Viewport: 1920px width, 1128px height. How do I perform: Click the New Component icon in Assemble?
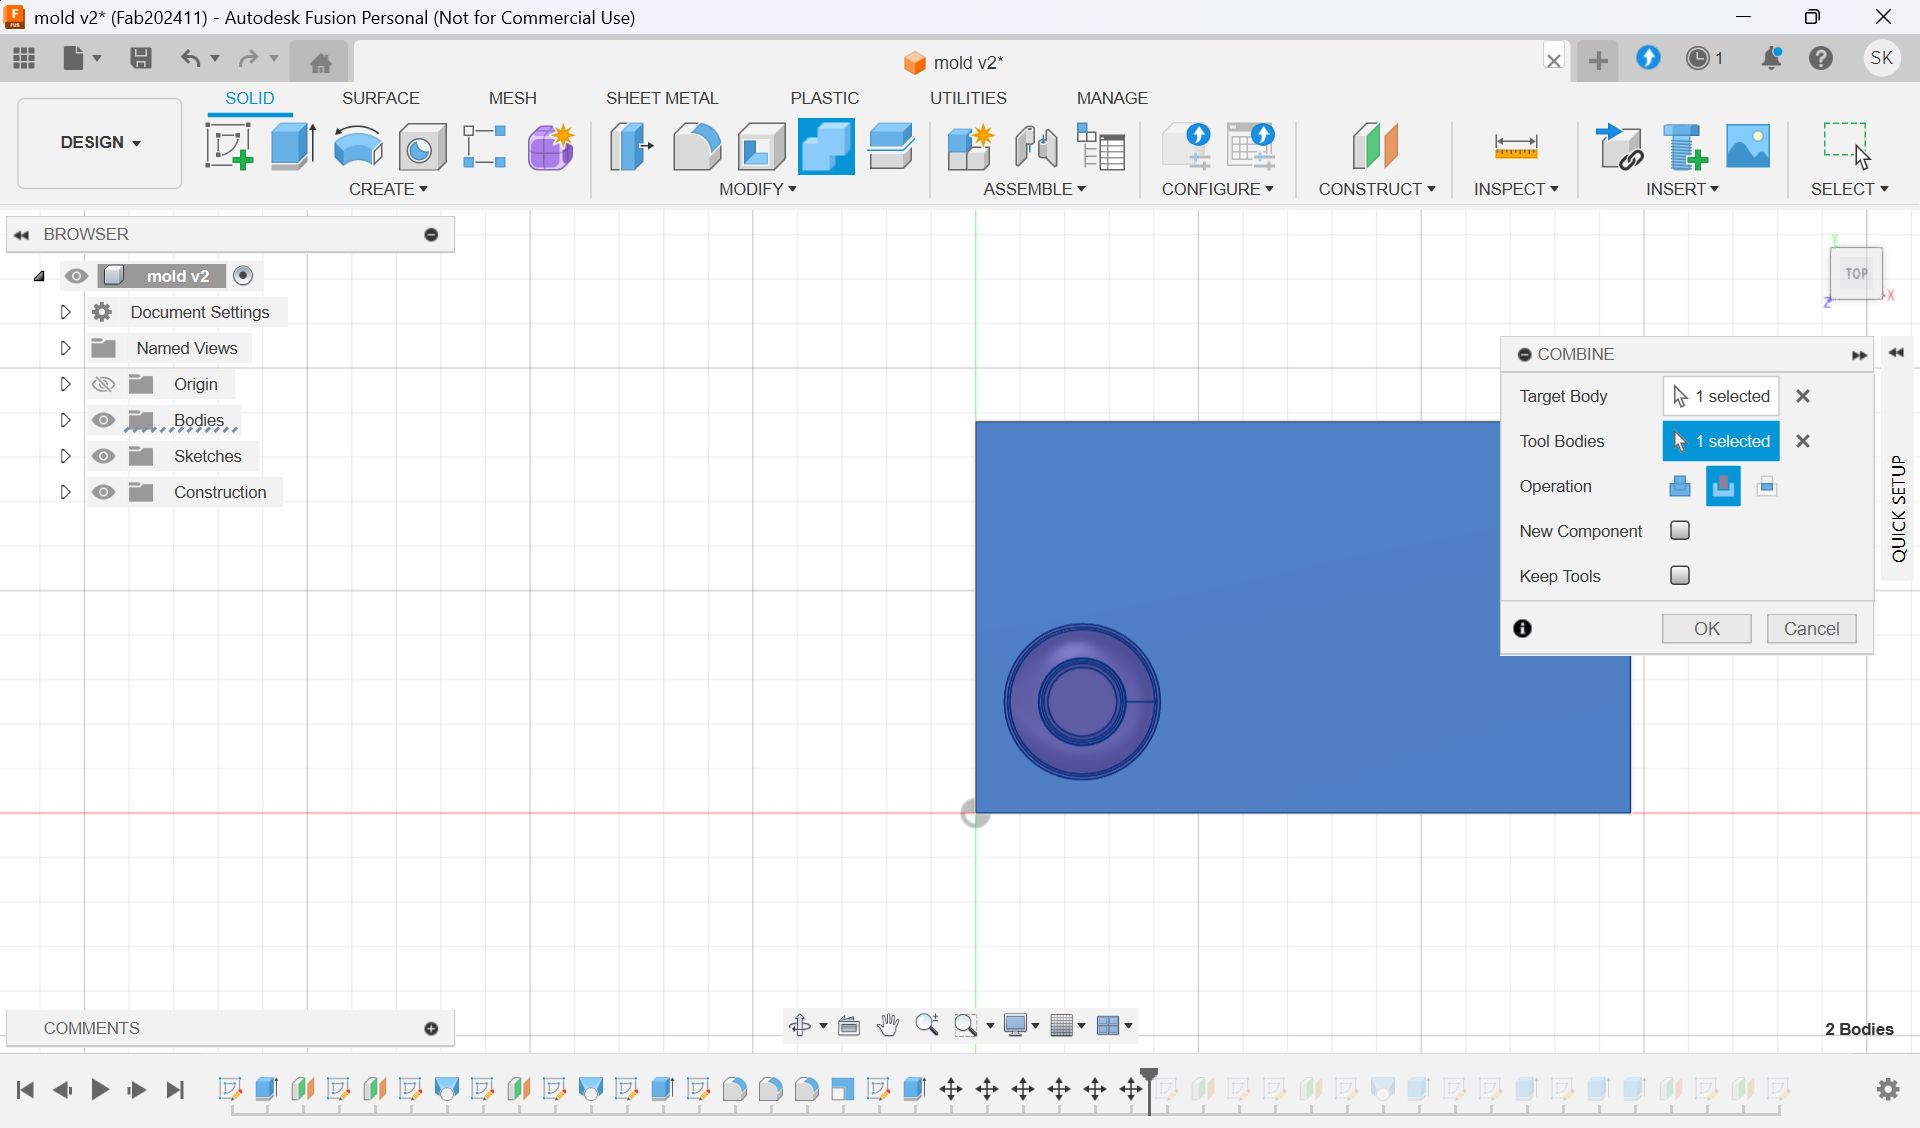970,146
